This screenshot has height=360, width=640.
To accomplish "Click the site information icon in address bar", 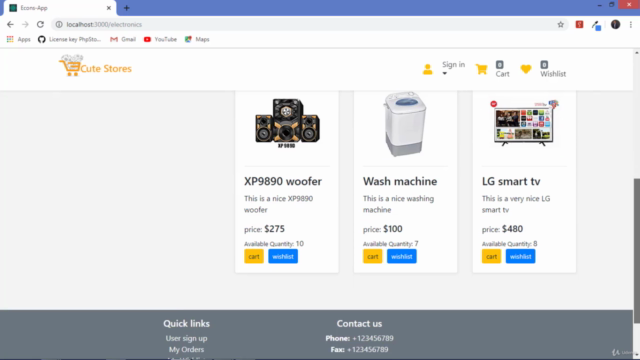I will pyautogui.click(x=59, y=24).
